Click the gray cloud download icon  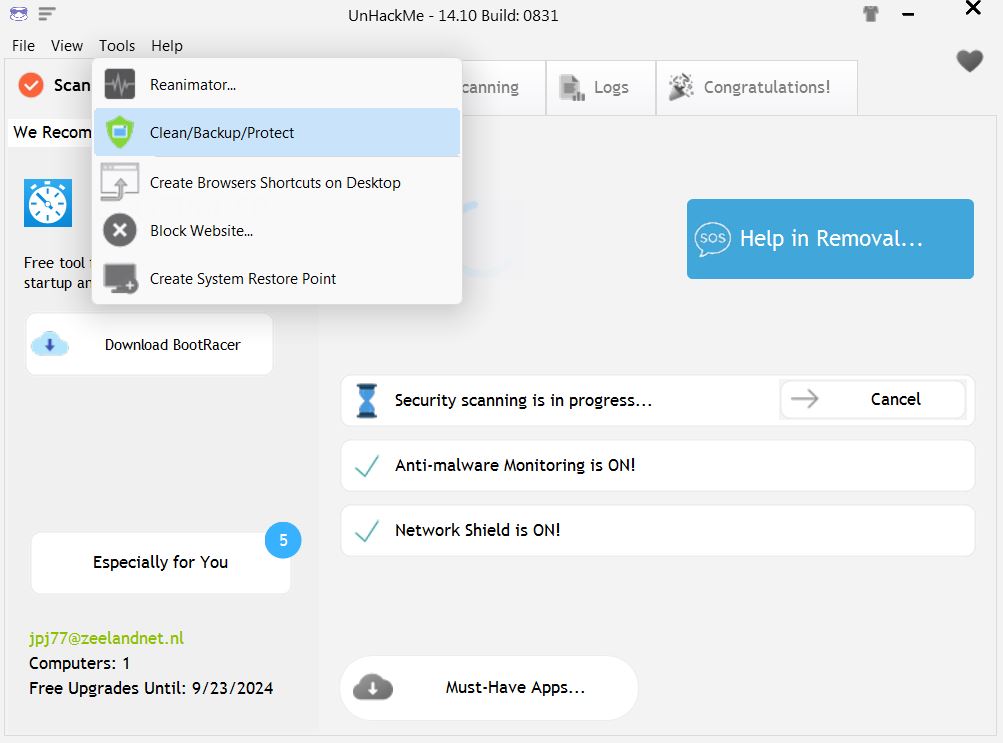pos(373,687)
